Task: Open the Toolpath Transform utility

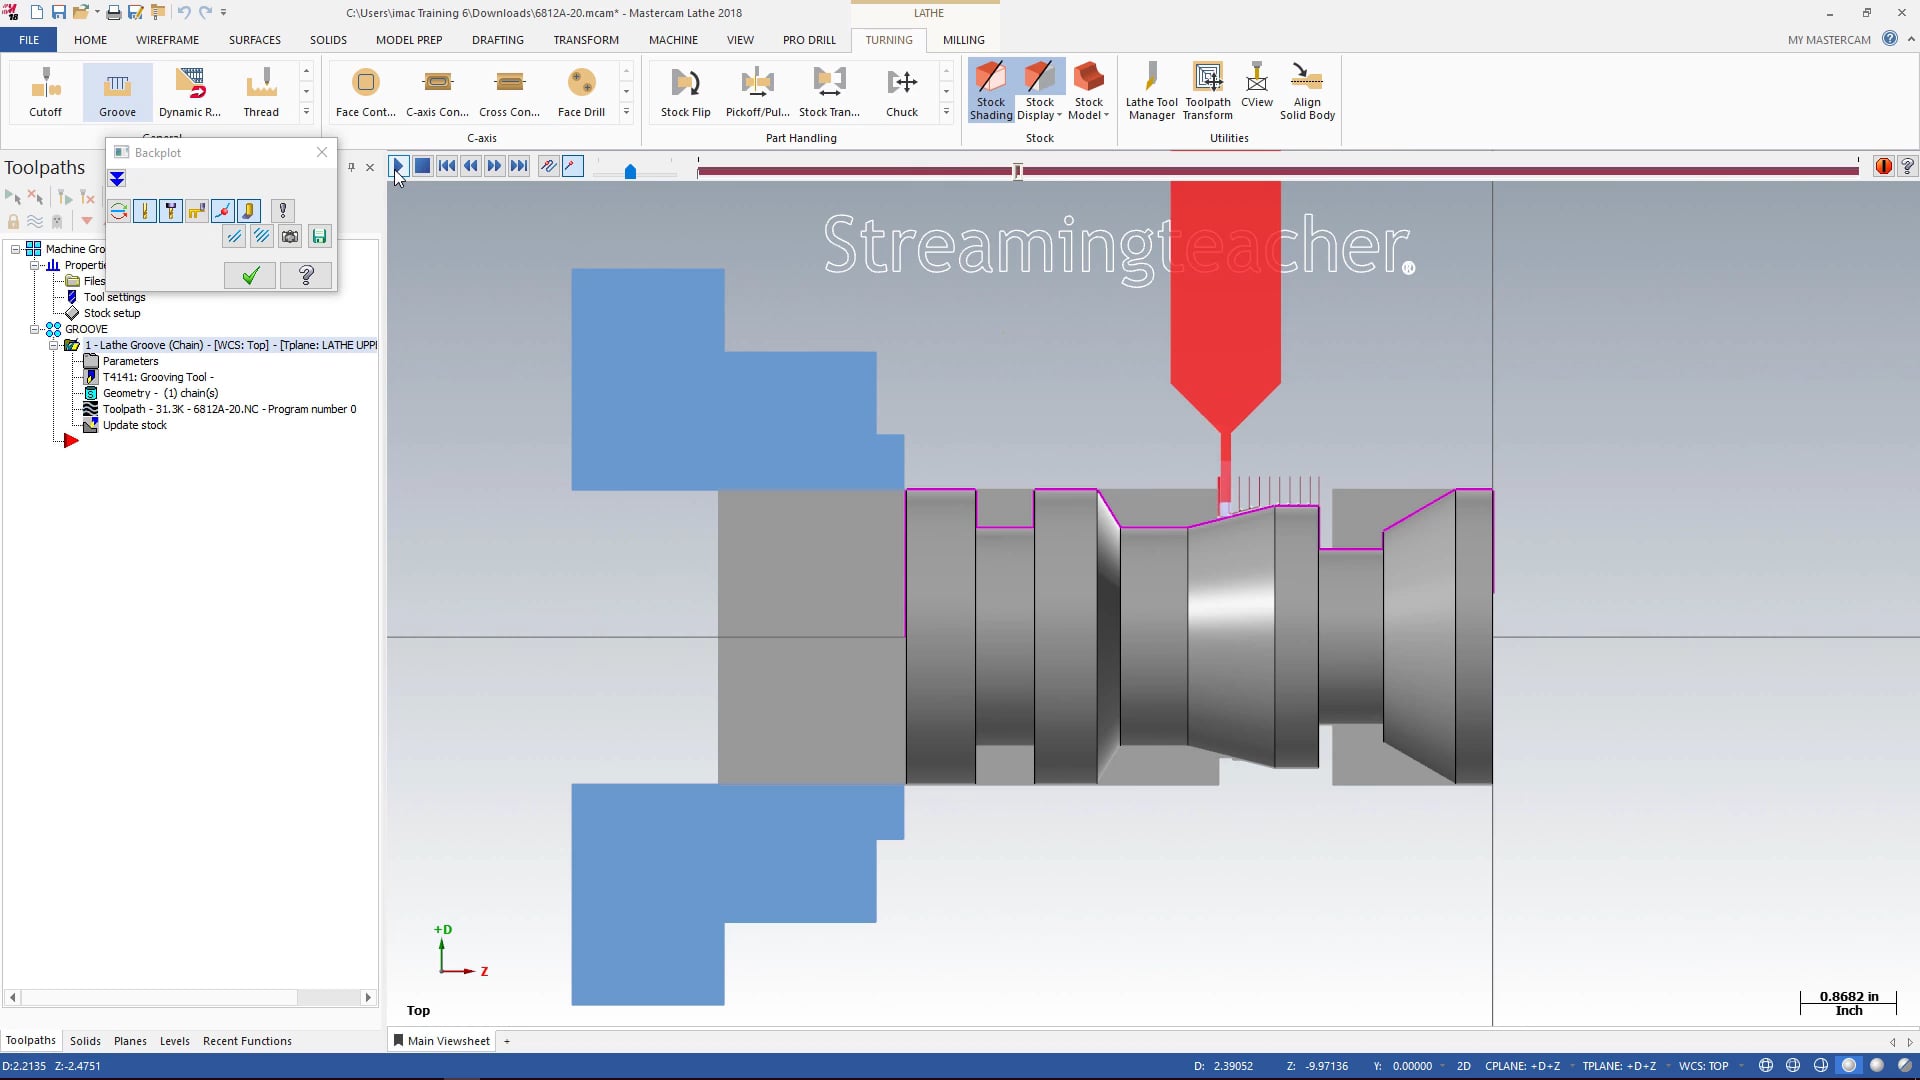Action: pos(1207,92)
